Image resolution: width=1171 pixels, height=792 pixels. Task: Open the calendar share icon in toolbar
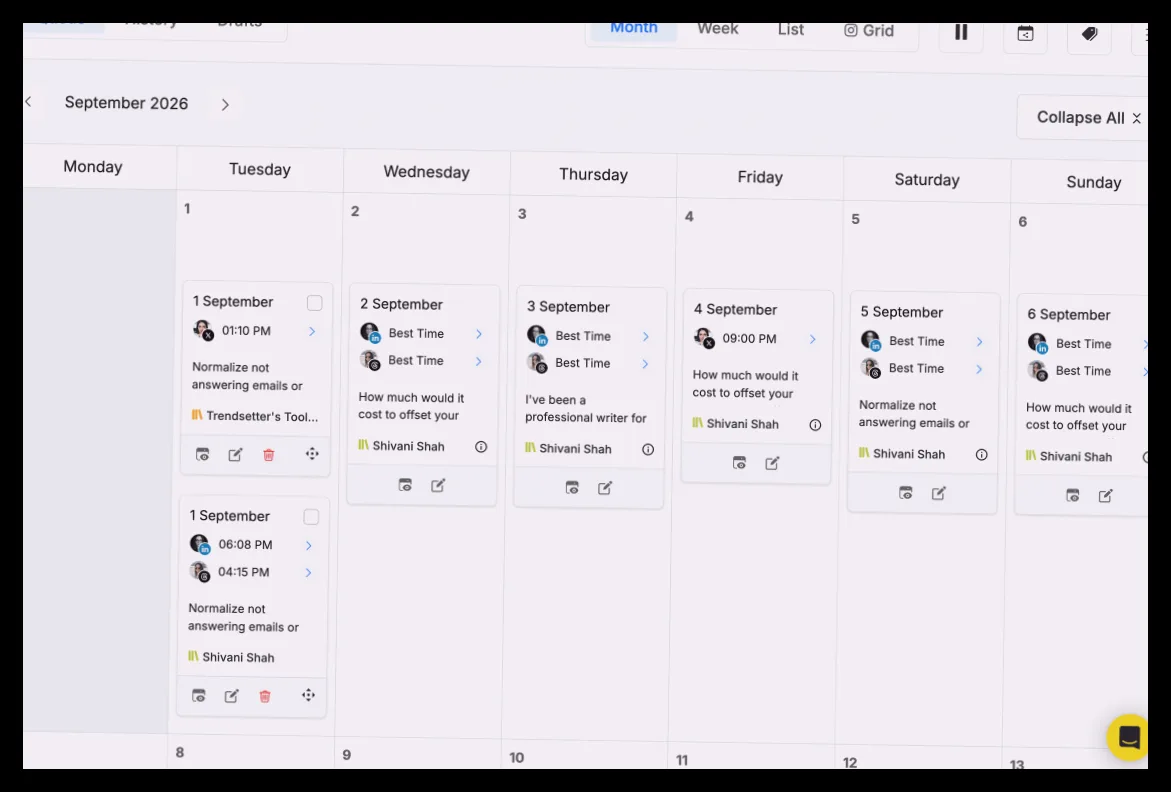tap(1025, 34)
